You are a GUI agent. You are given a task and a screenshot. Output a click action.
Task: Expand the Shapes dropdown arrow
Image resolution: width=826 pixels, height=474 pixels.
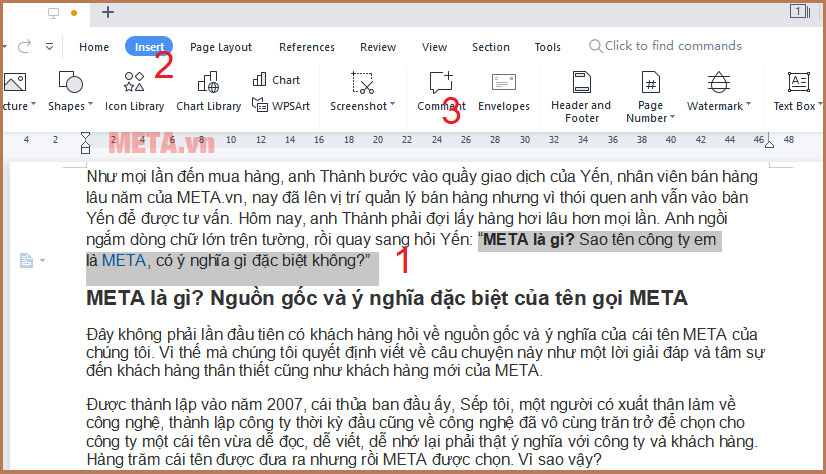click(x=90, y=104)
